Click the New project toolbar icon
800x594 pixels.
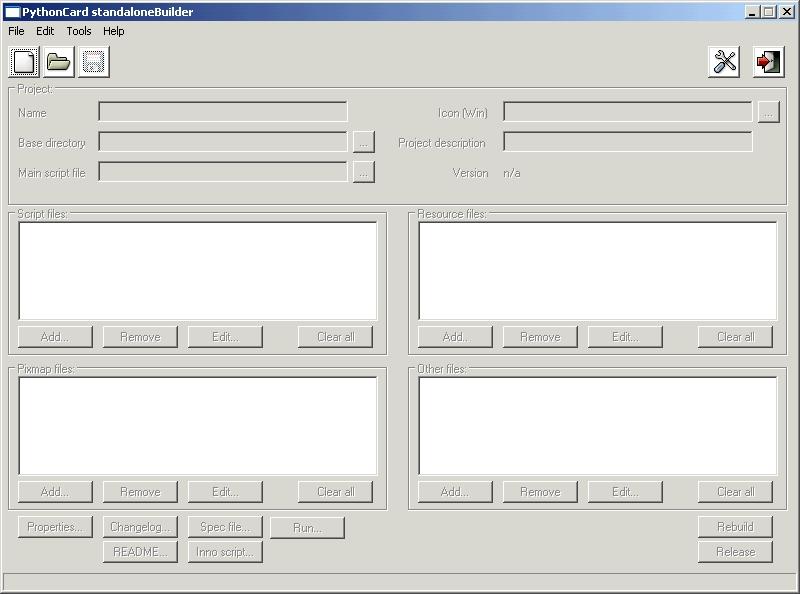click(24, 62)
